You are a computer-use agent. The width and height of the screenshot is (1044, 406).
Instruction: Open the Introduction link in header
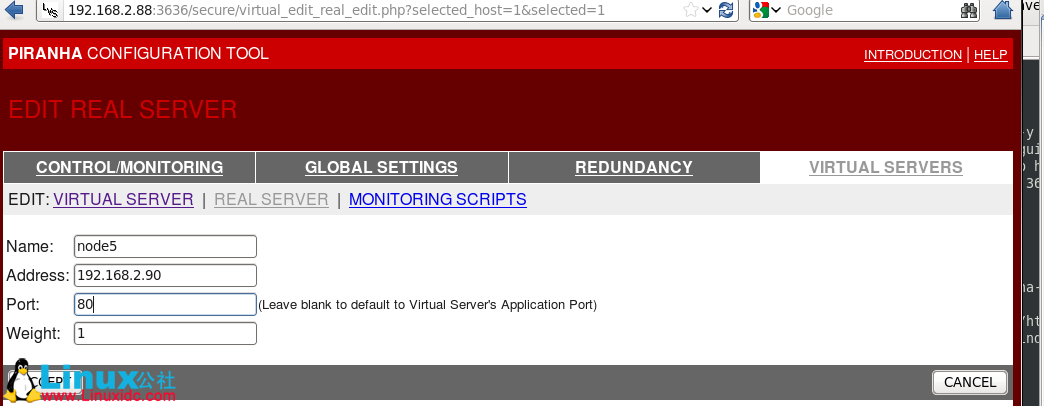pos(912,54)
